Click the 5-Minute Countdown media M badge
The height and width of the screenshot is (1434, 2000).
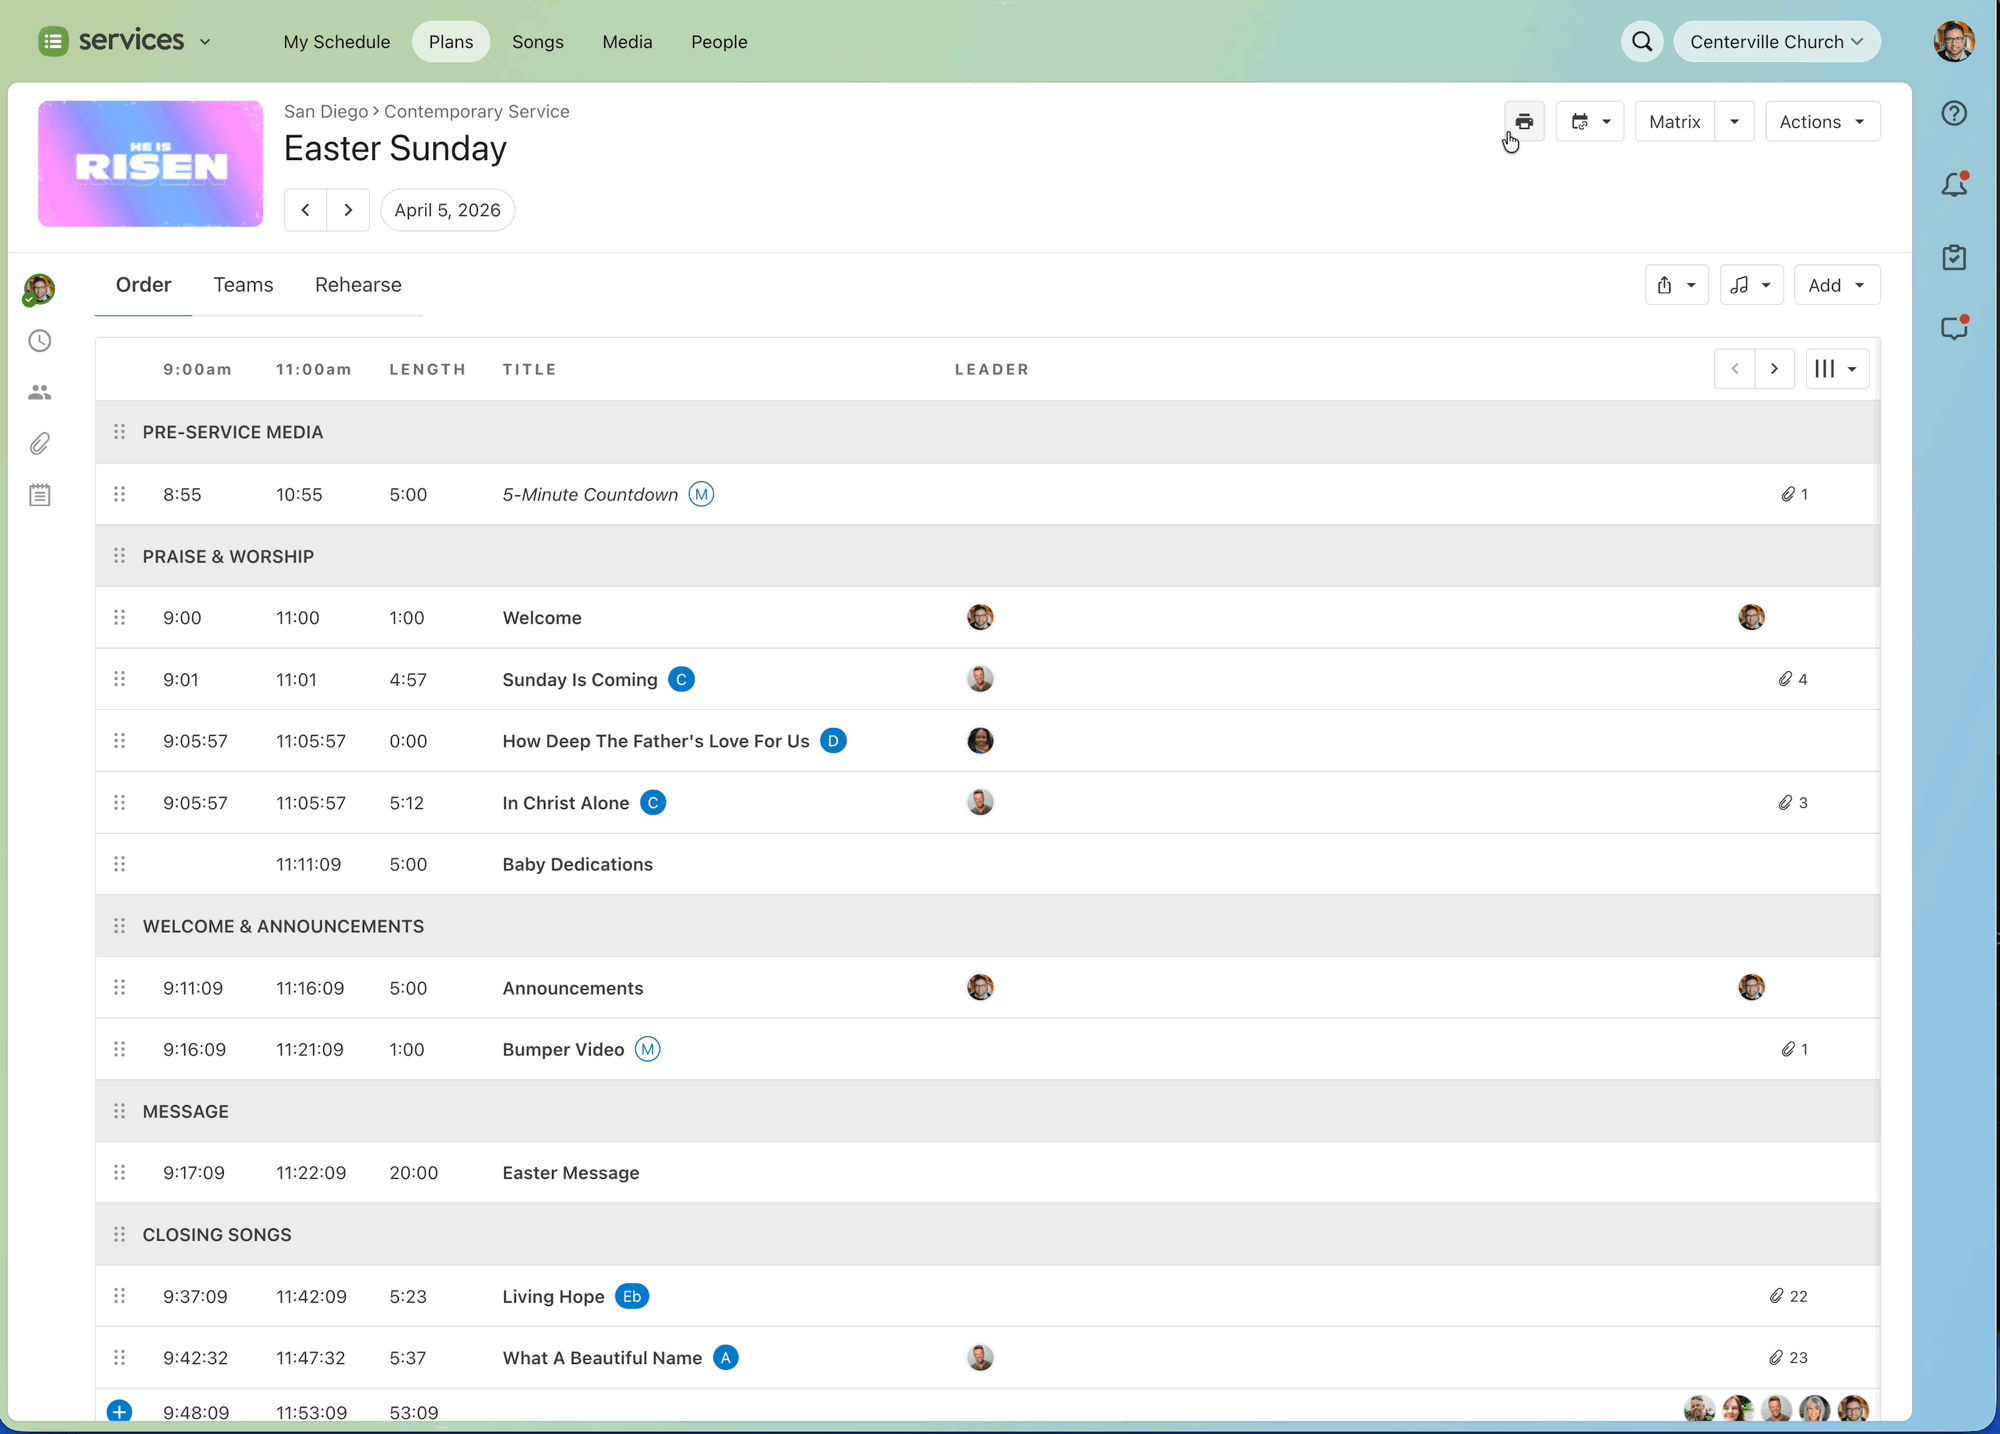click(x=701, y=494)
